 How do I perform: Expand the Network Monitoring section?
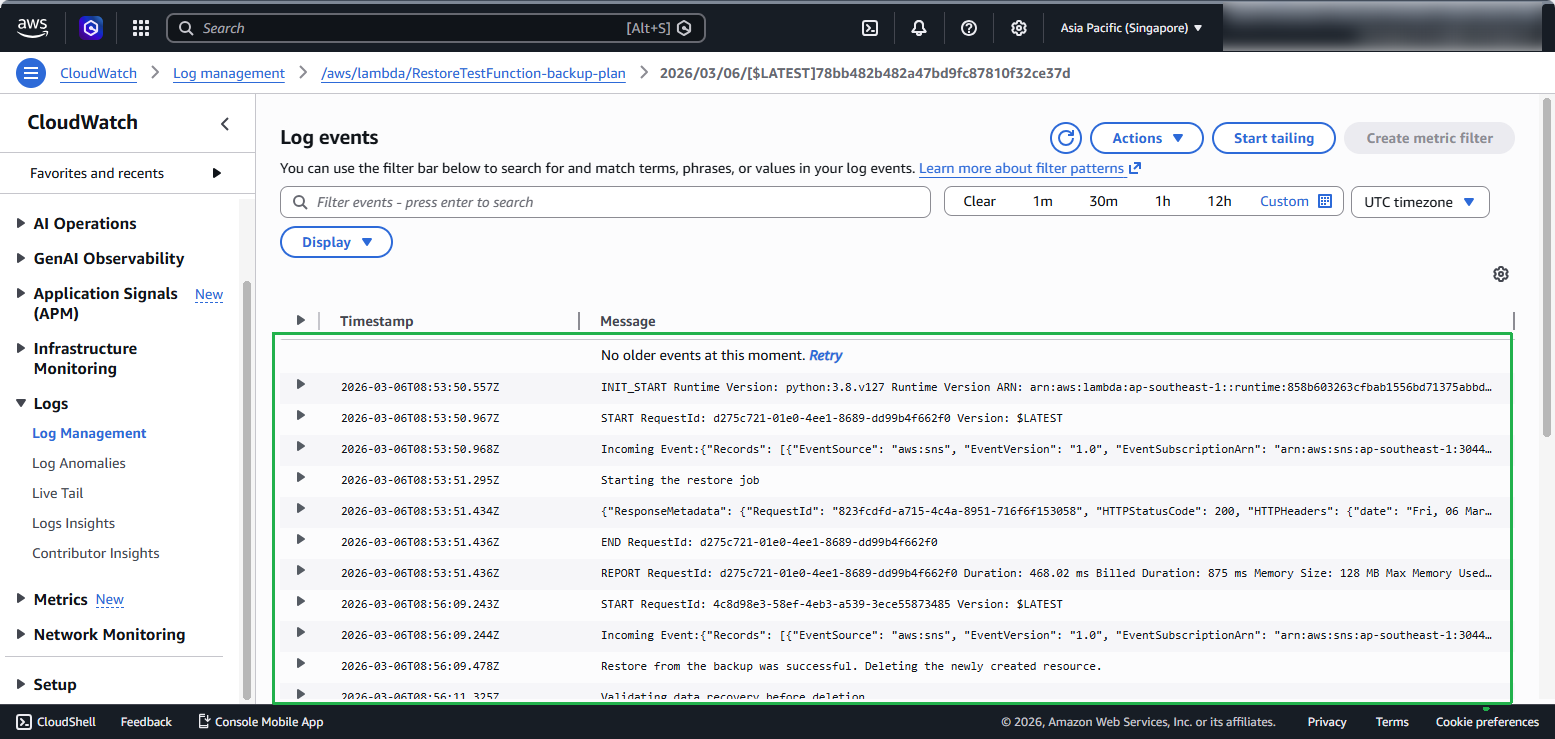click(22, 634)
